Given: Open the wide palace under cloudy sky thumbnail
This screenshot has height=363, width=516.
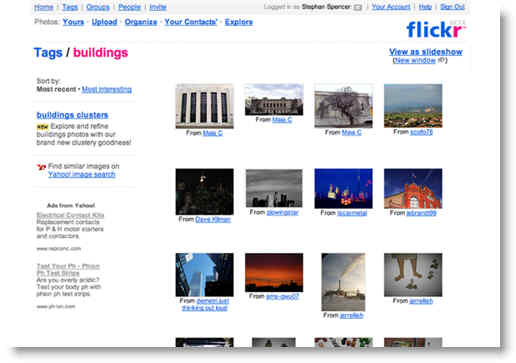Looking at the screenshot, I should 274,99.
